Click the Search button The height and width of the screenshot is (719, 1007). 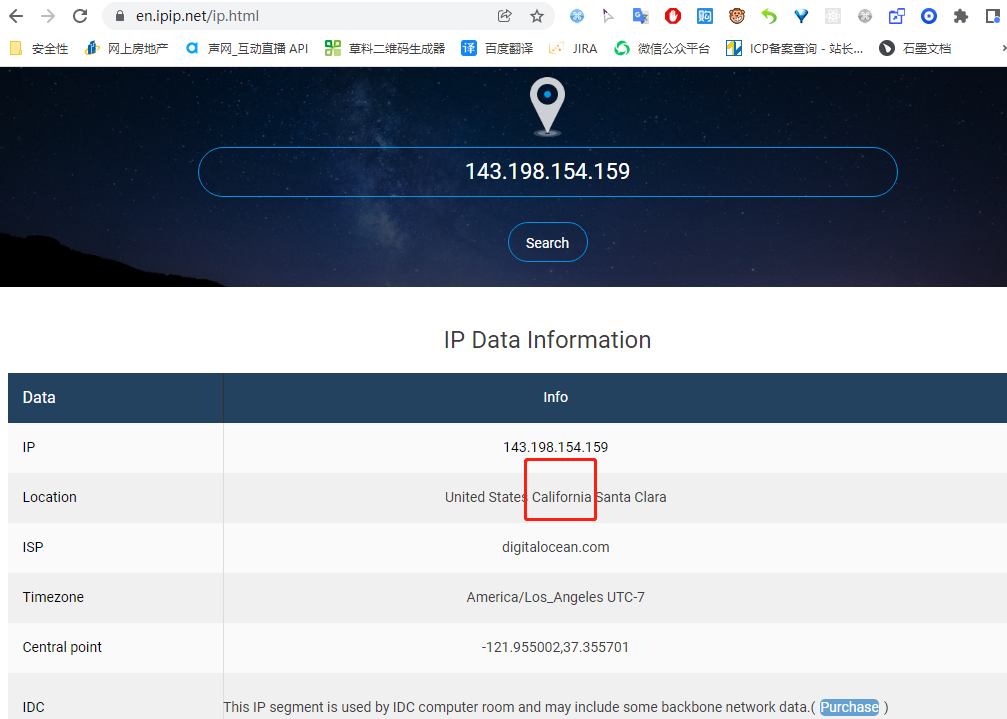coord(547,243)
